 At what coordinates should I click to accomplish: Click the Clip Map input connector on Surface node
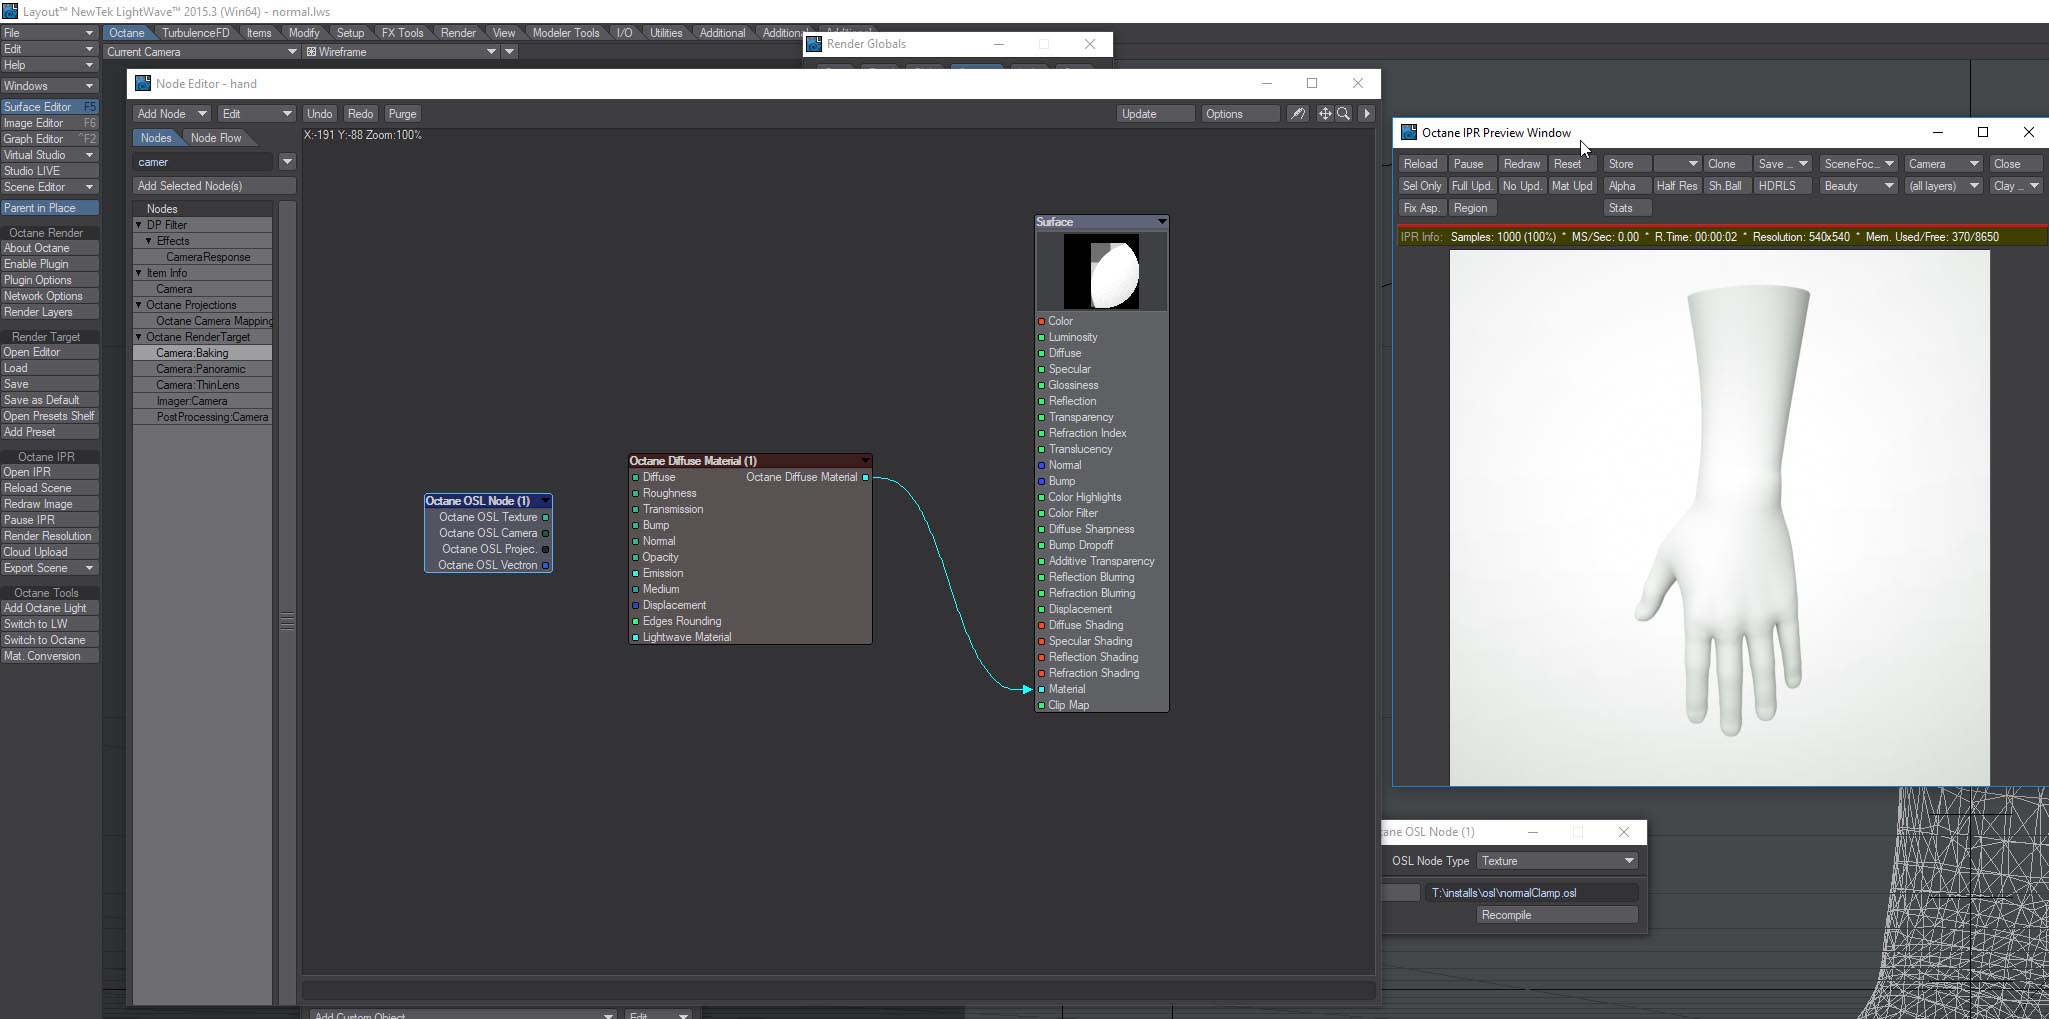pos(1041,706)
